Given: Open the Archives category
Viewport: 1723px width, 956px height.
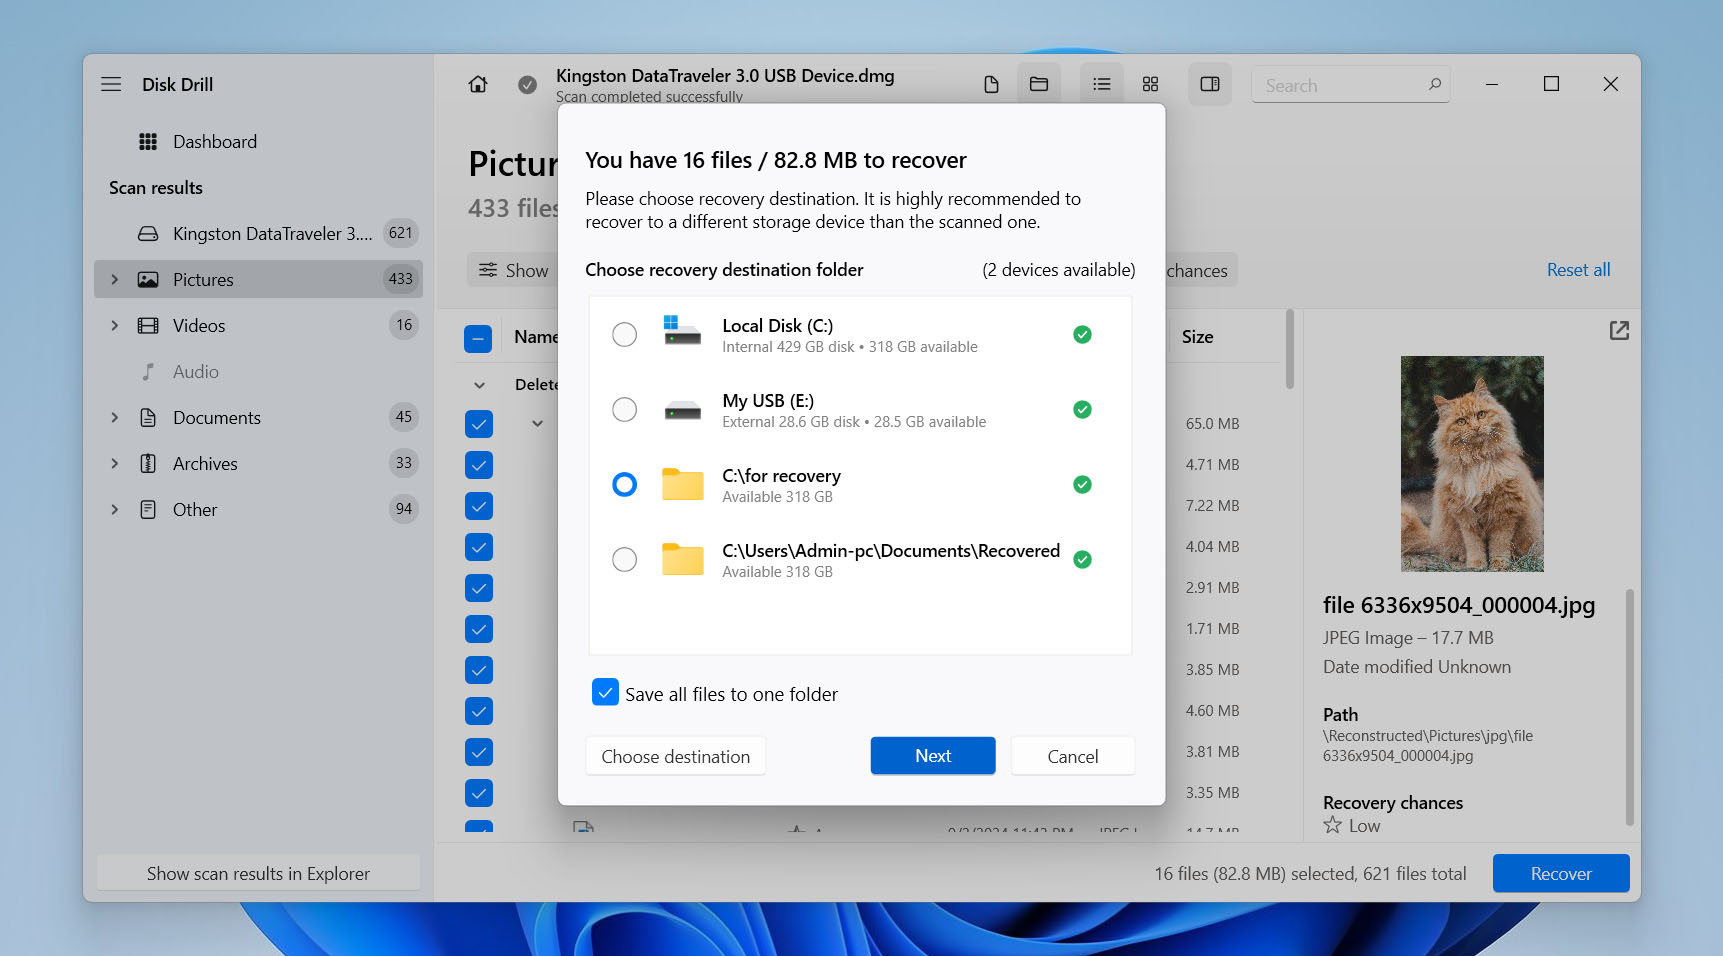Looking at the screenshot, I should click(x=258, y=464).
